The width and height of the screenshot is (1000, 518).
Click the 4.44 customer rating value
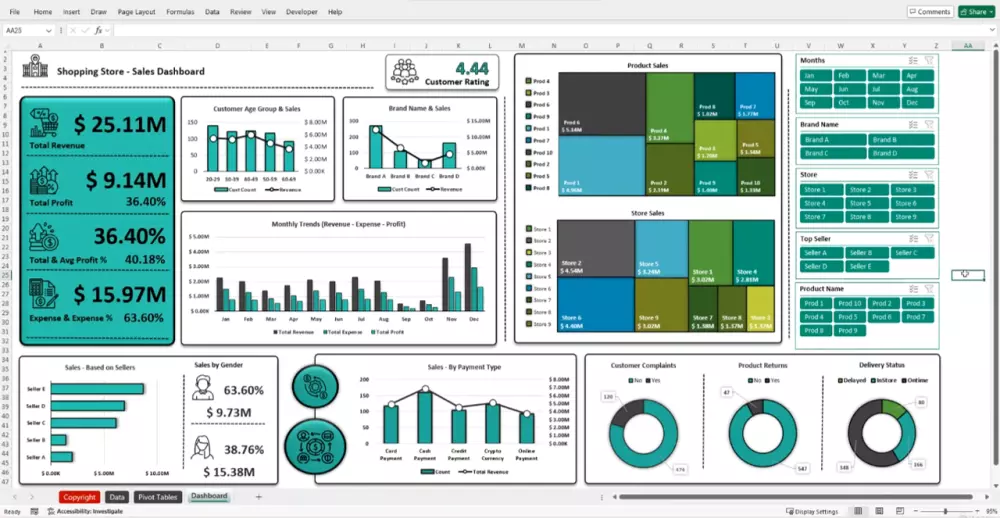pyautogui.click(x=473, y=69)
